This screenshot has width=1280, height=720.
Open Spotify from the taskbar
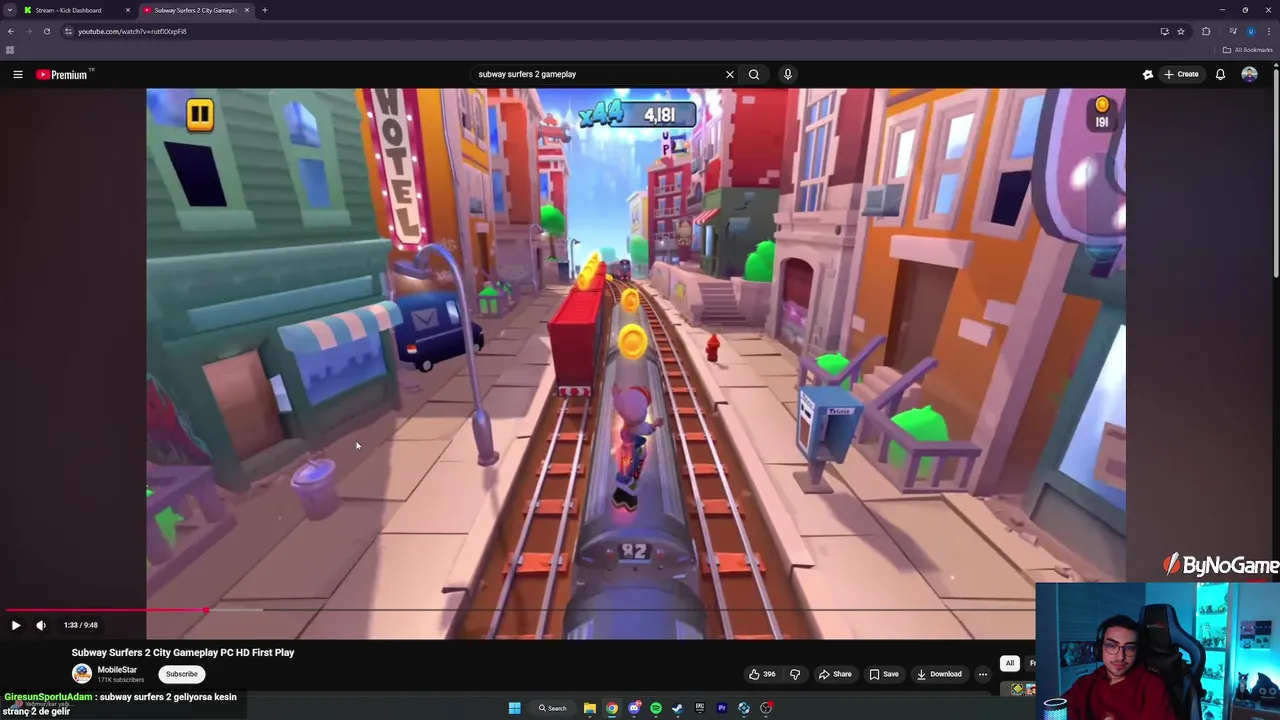pos(656,708)
